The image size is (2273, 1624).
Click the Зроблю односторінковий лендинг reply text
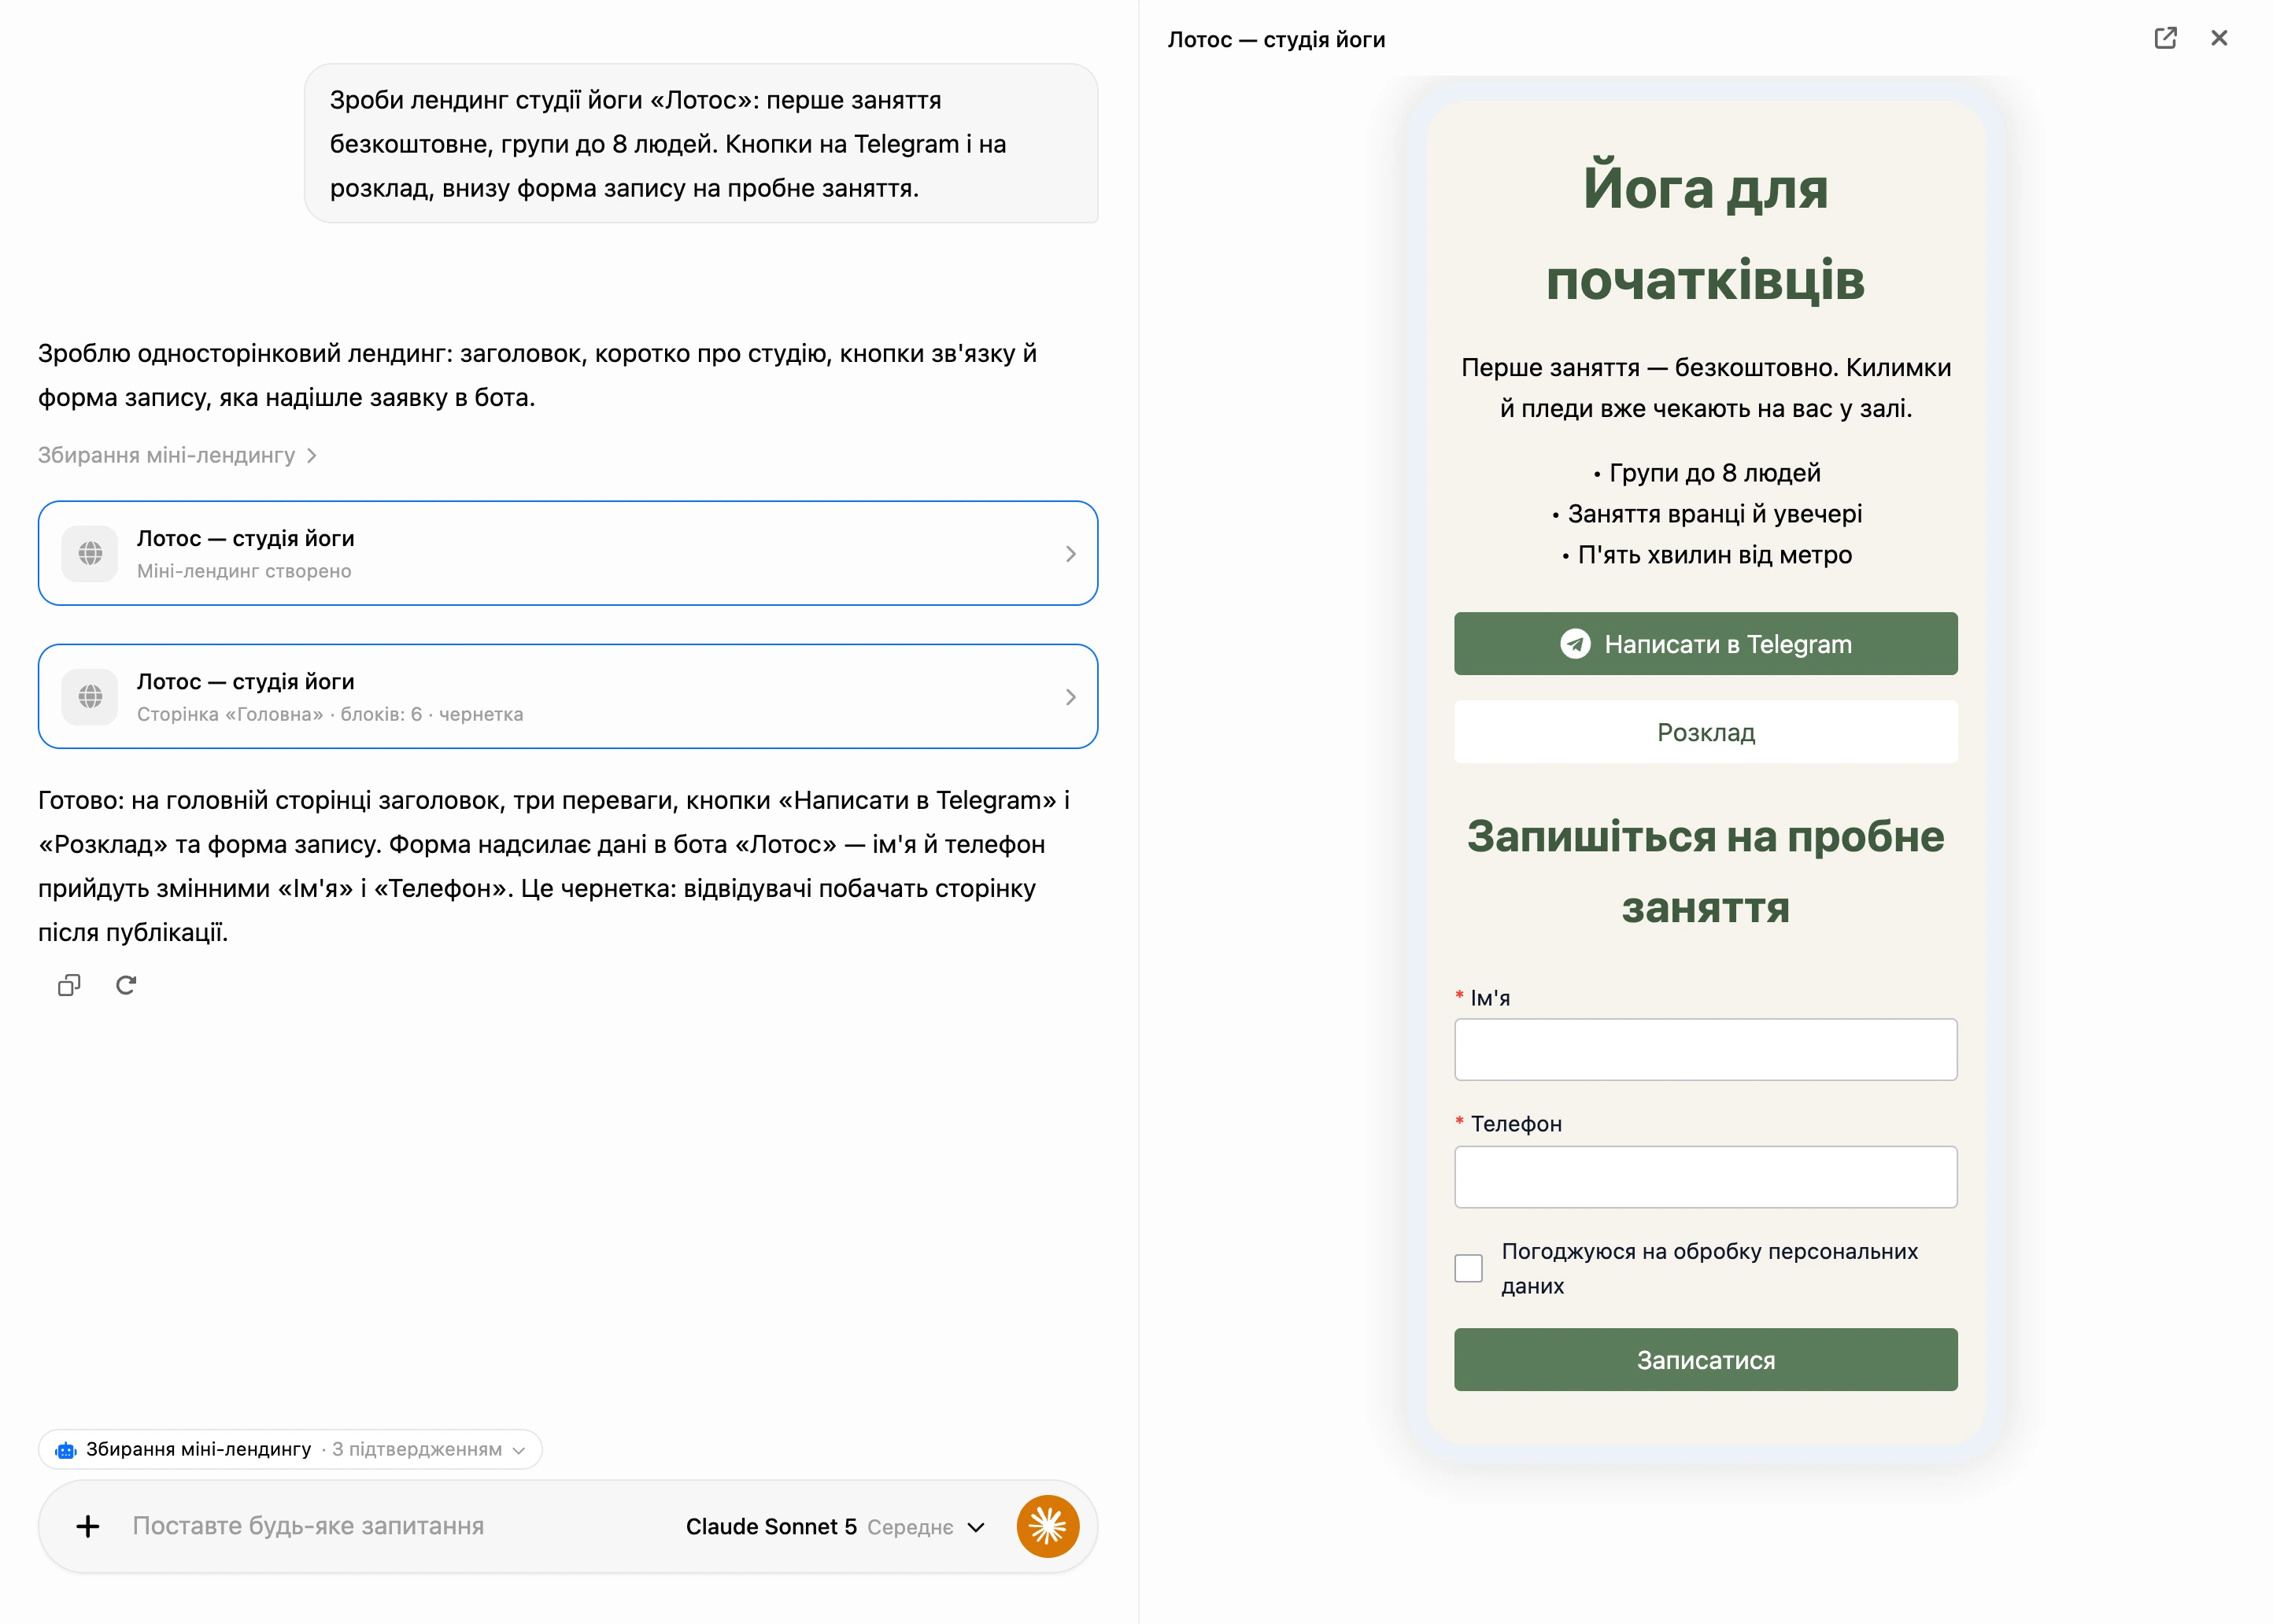click(537, 375)
